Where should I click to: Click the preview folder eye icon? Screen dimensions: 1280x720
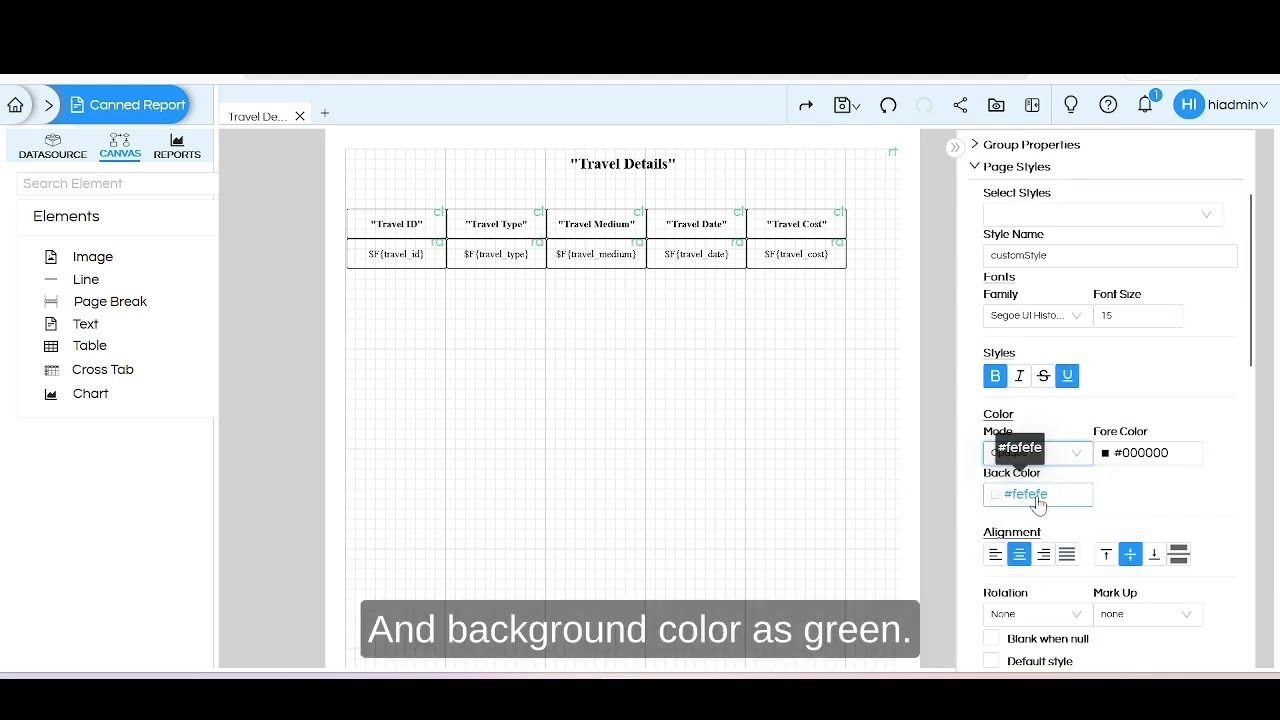[996, 105]
